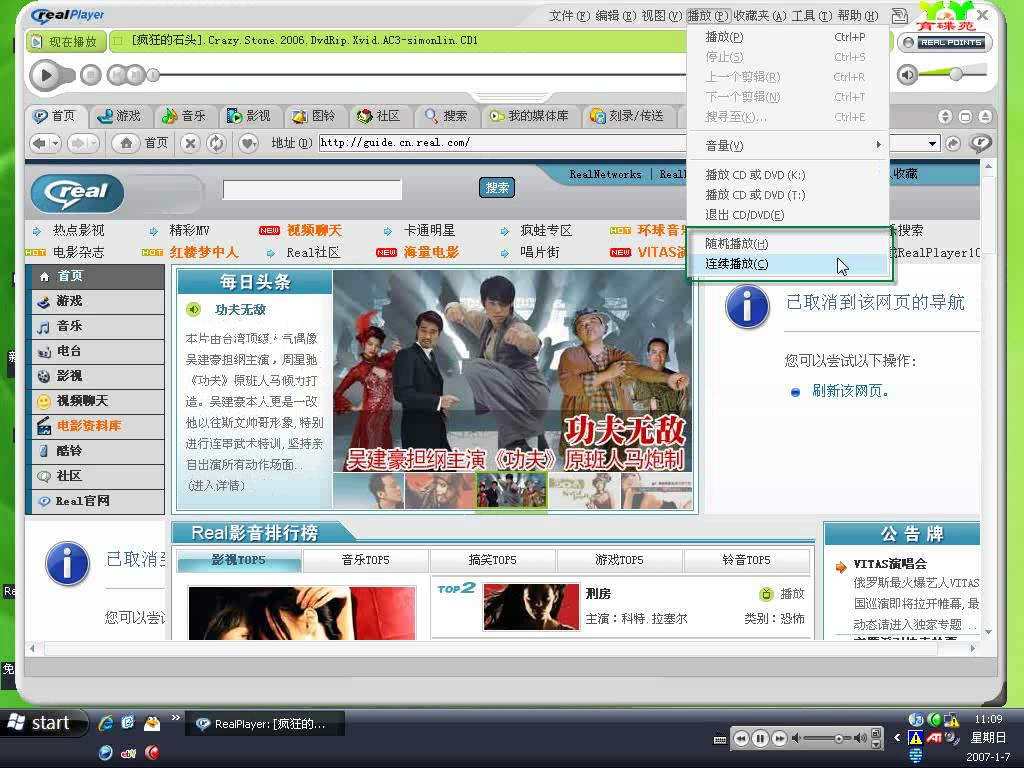Click the RealPlayer taskbar button

tap(265, 724)
